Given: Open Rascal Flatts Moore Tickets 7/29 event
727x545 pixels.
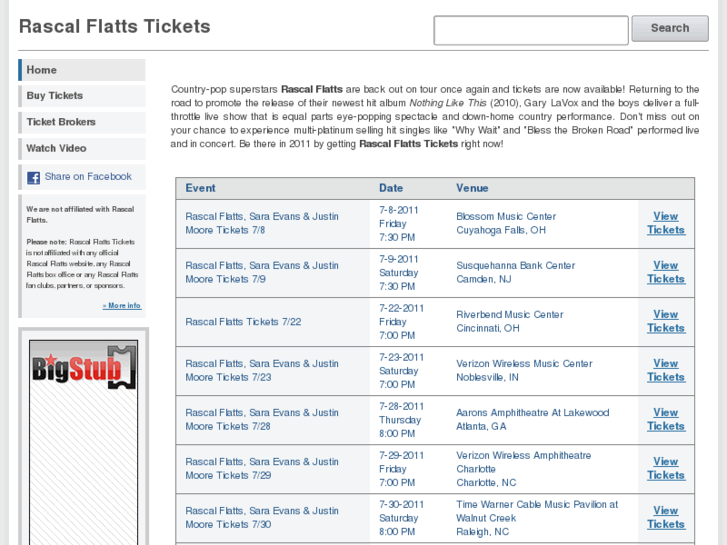Looking at the screenshot, I should point(262,468).
